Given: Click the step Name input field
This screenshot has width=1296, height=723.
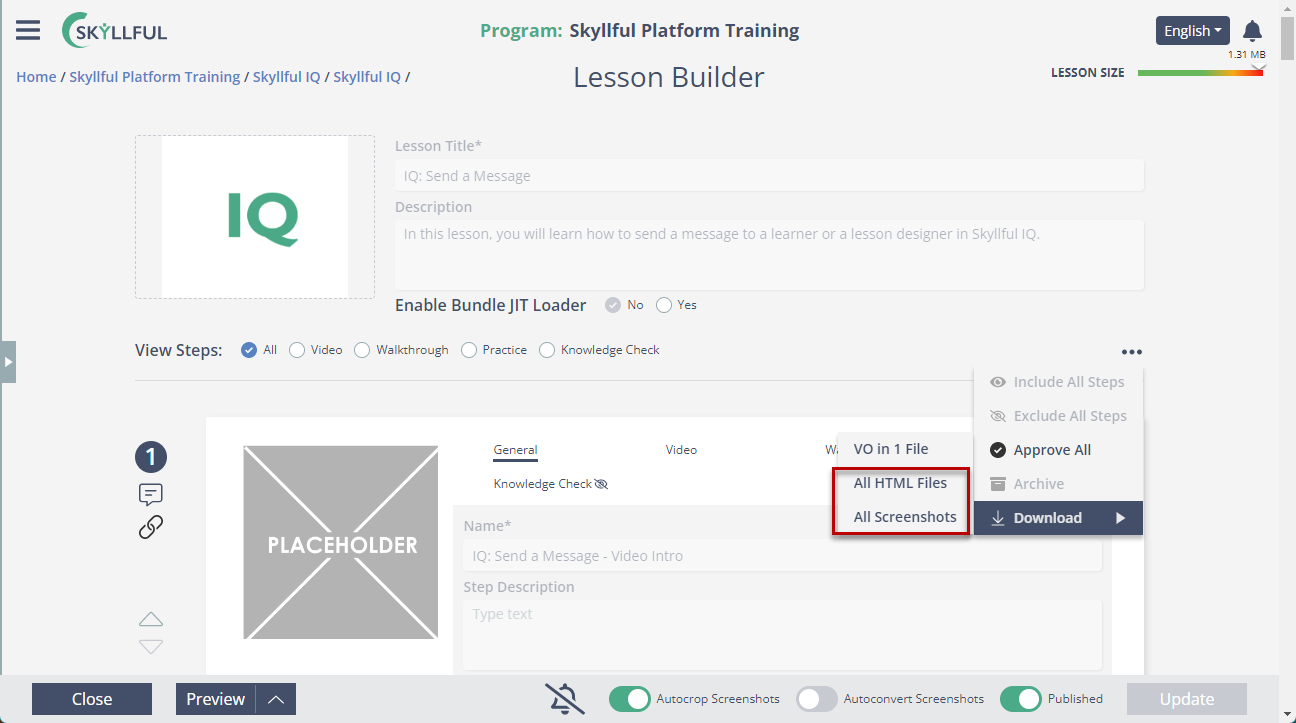Looking at the screenshot, I should click(783, 556).
